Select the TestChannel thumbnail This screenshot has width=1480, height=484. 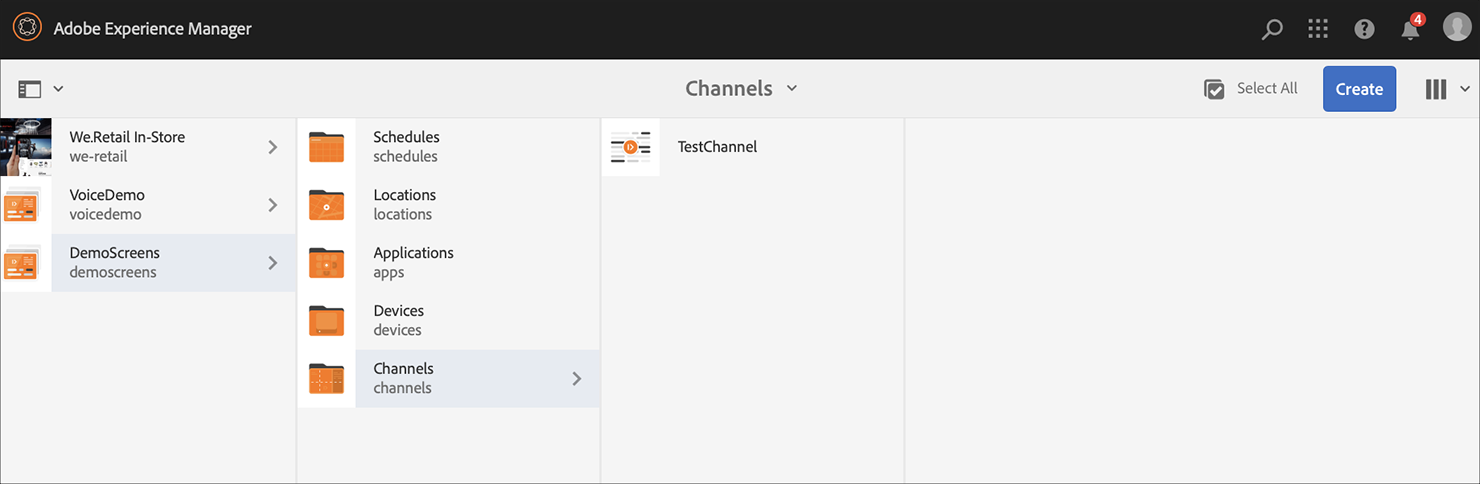coord(630,147)
